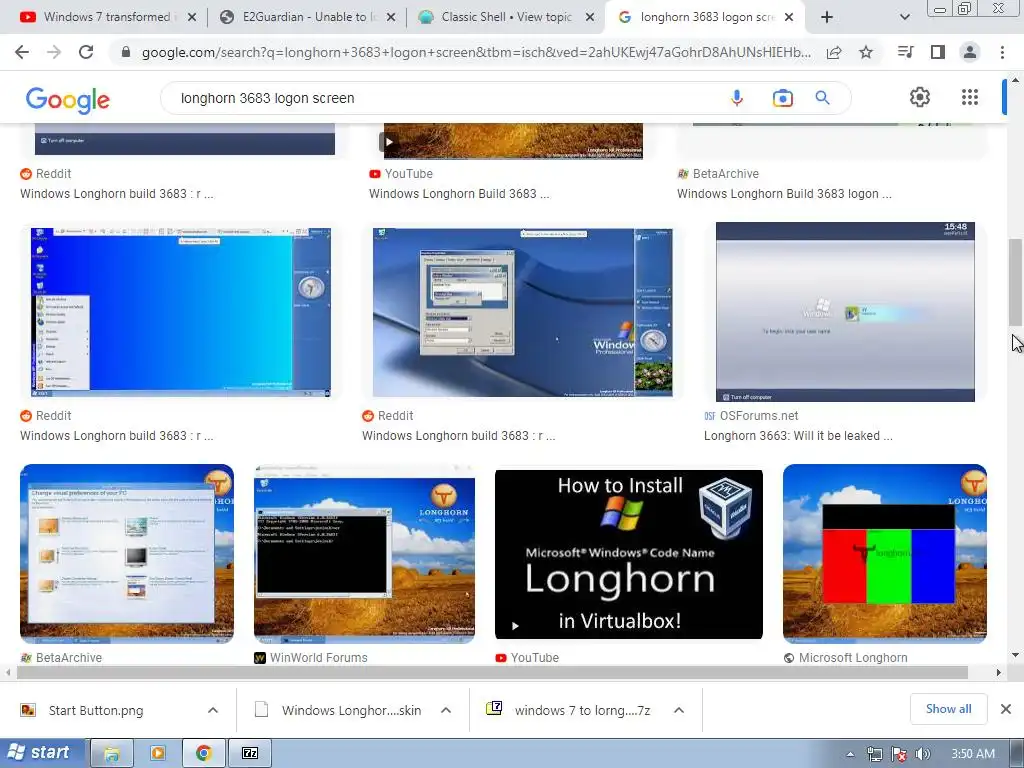View site information via the lock icon
1024x768 pixels.
tap(126, 52)
